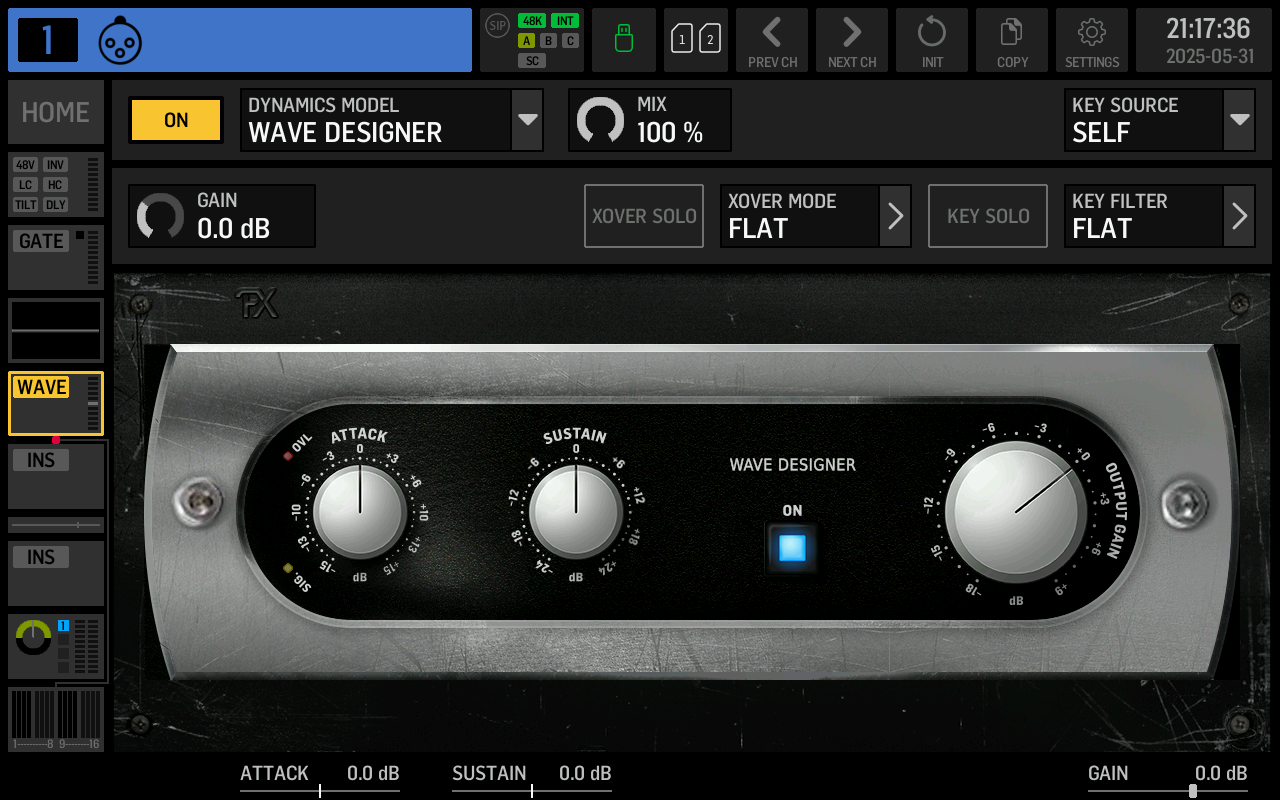Open channel copy with the COPY icon

point(1011,40)
